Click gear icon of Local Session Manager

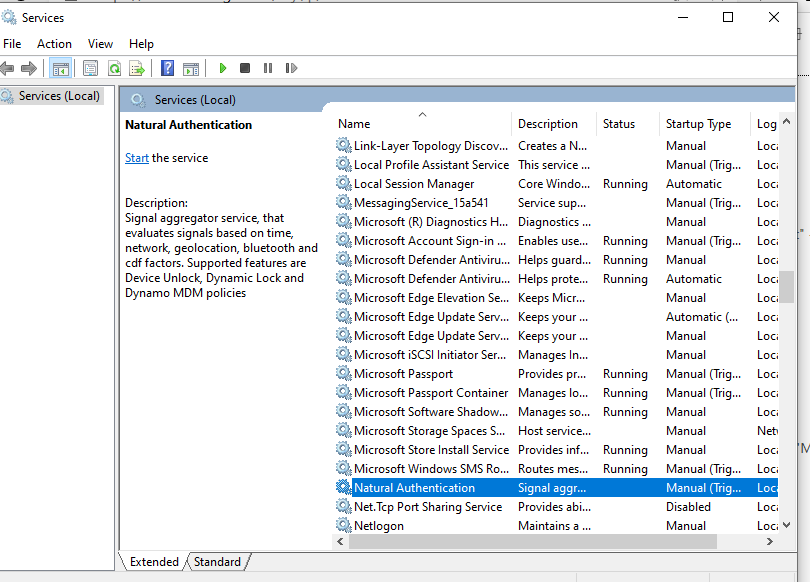344,183
